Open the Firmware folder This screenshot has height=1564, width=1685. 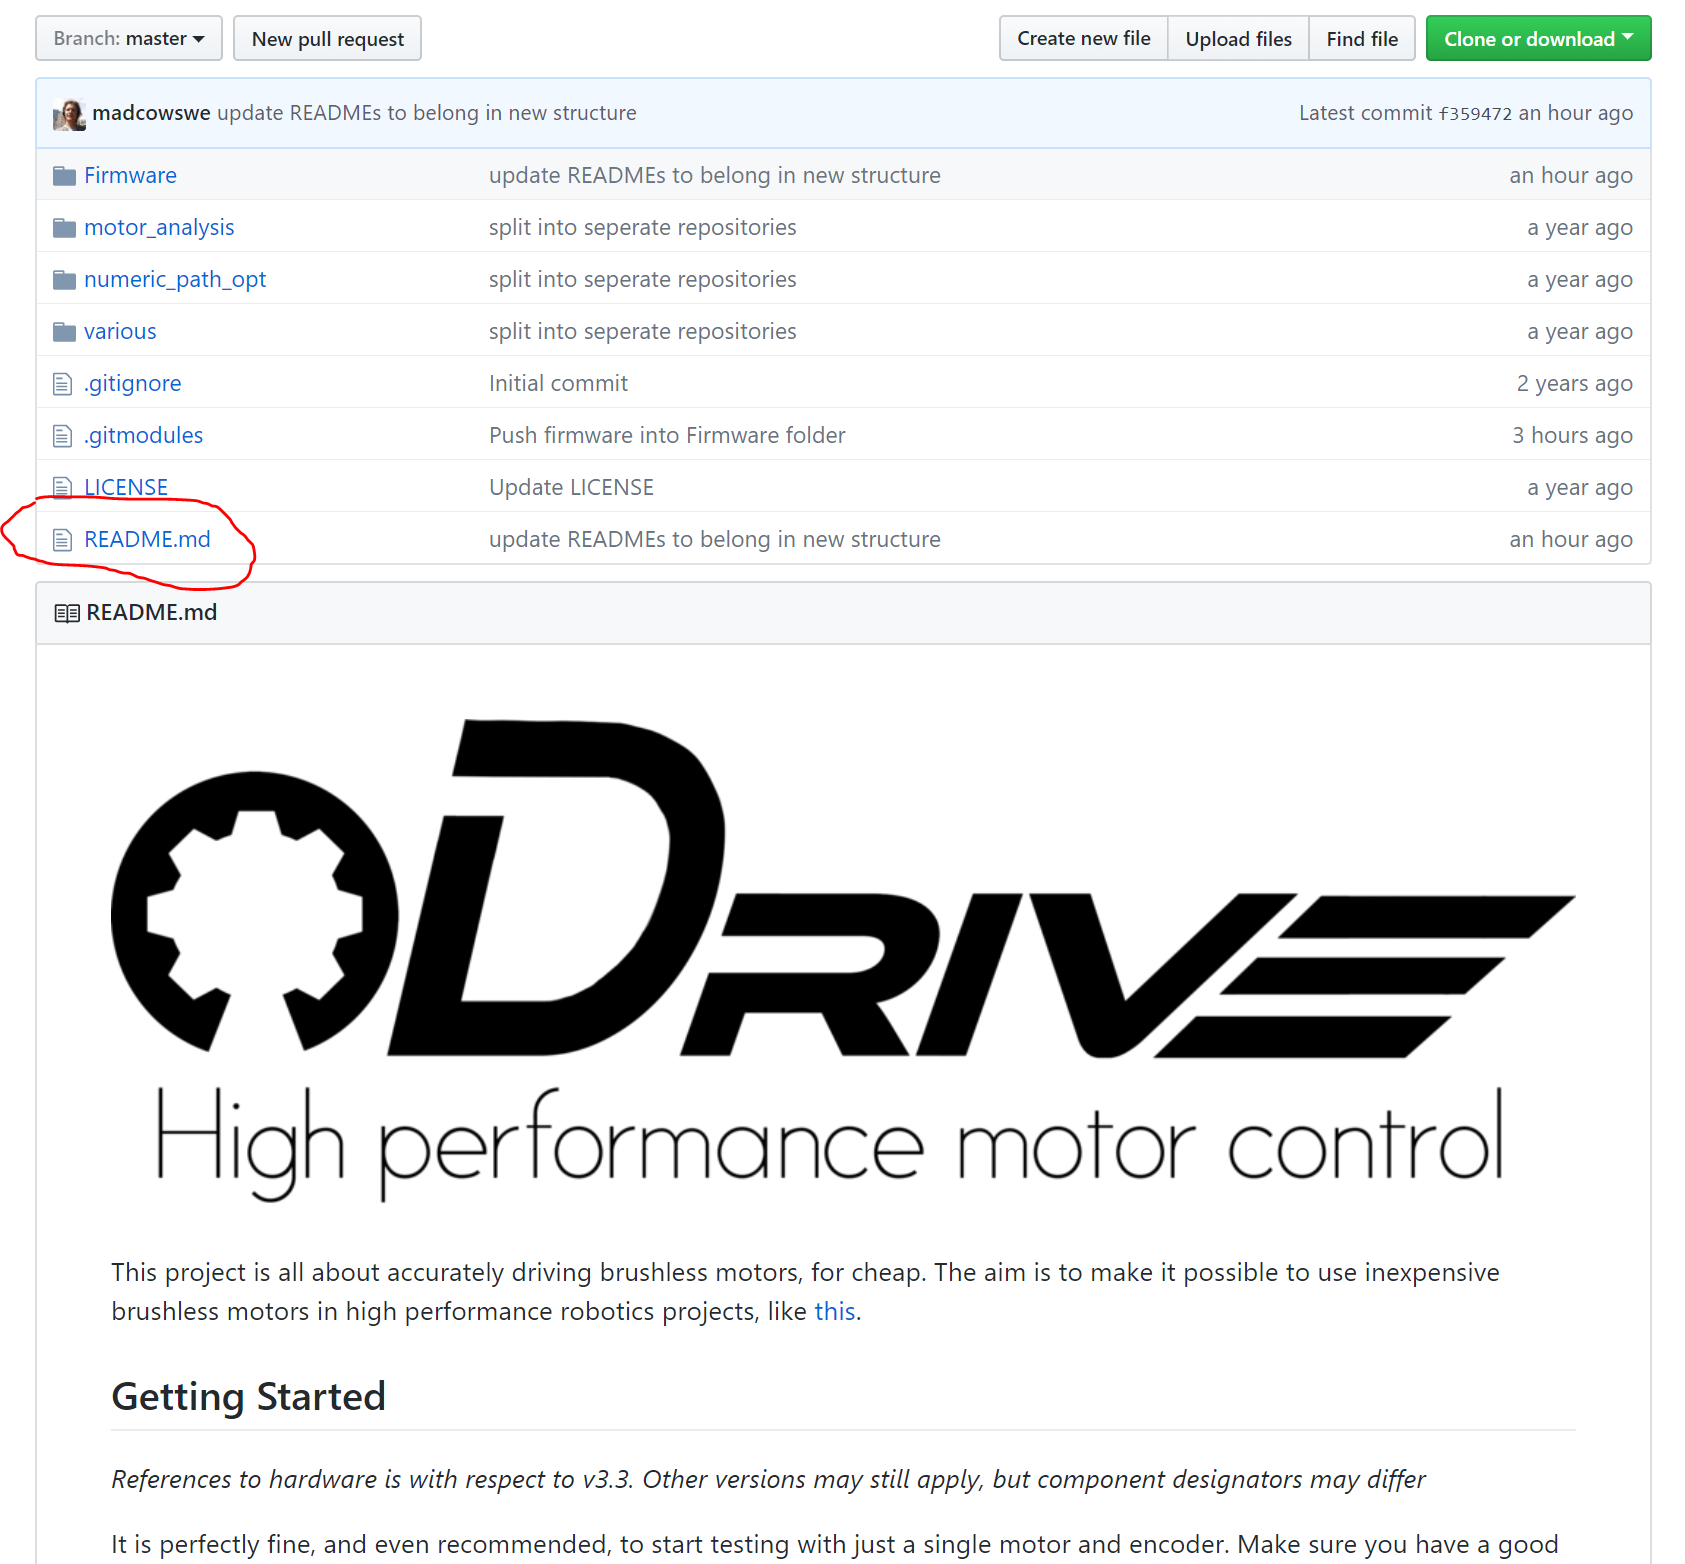coord(130,175)
